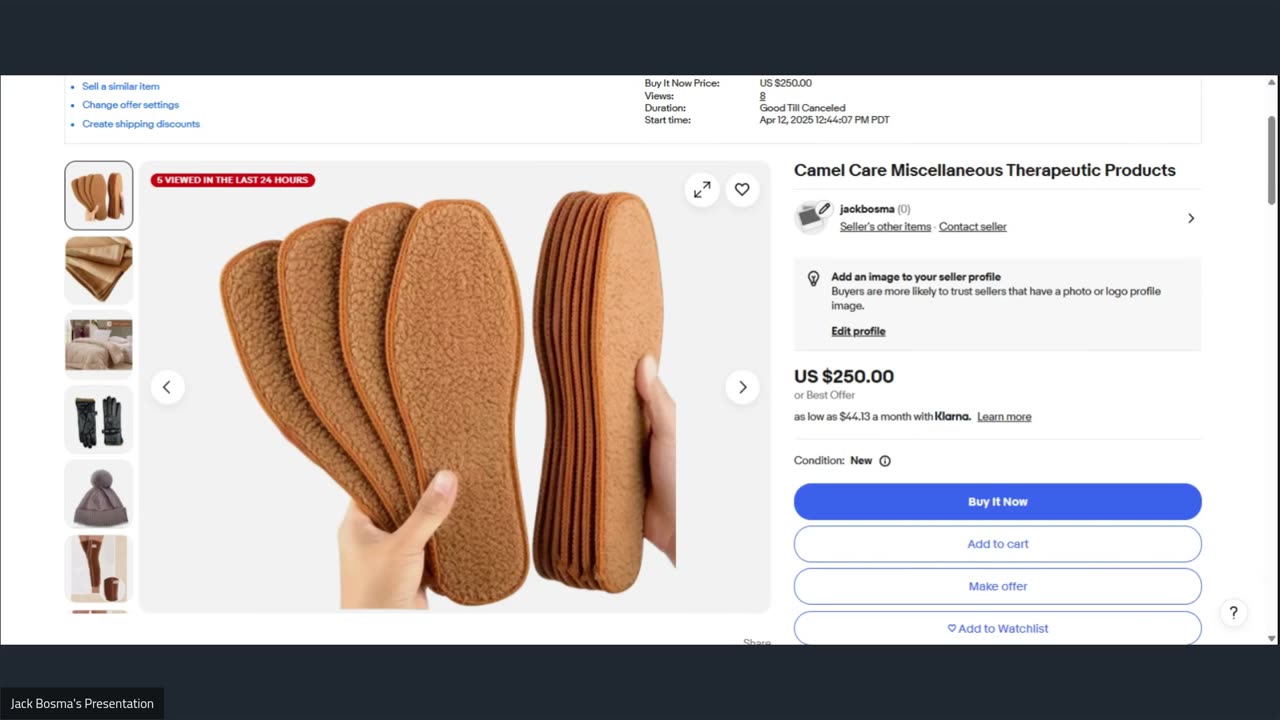Open Create shipping discounts link
The width and height of the screenshot is (1280, 720).
point(141,124)
